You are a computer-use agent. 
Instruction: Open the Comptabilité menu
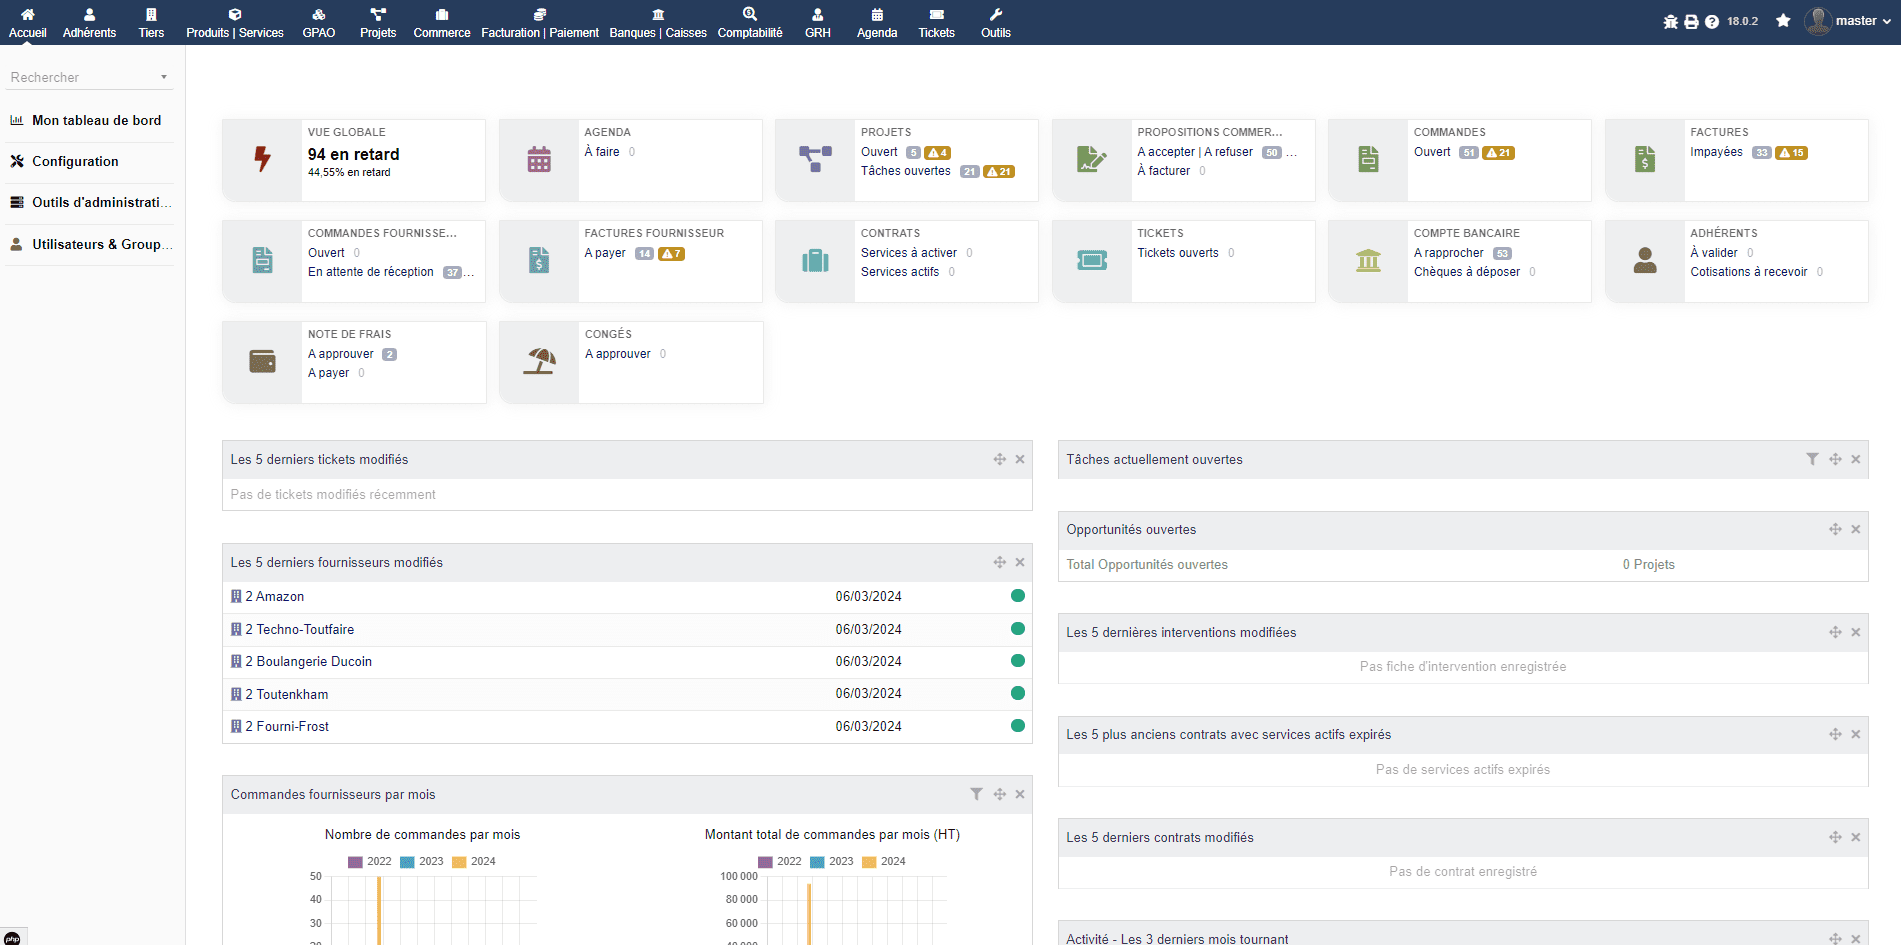[x=750, y=23]
